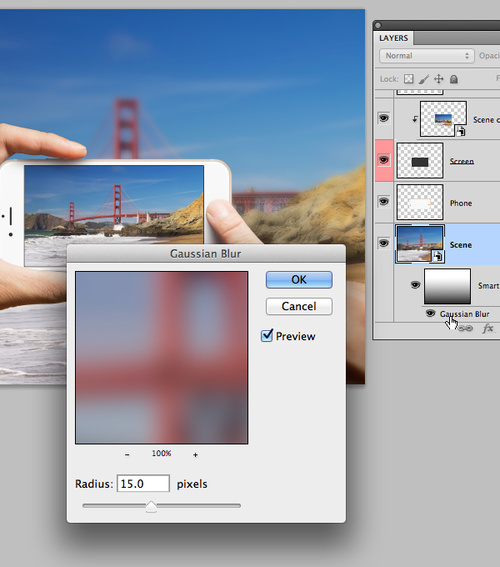Click the smart object badge on Scene thumbnail
The image size is (500, 567).
click(x=438, y=256)
